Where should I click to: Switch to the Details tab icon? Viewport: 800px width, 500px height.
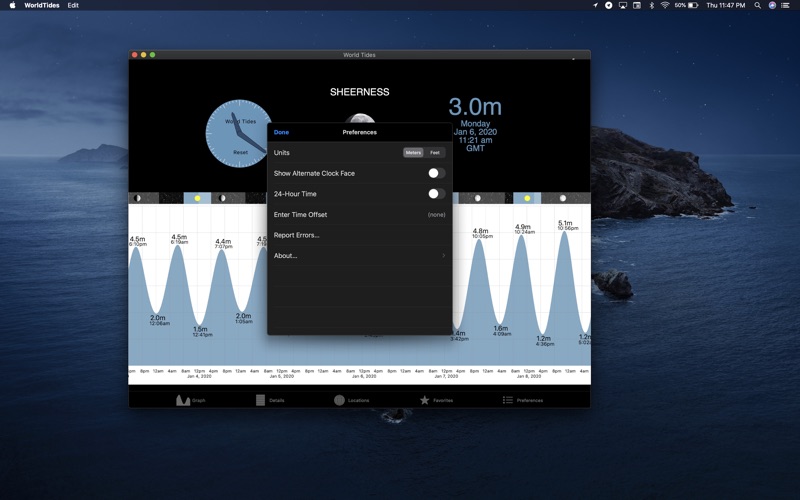(260, 400)
